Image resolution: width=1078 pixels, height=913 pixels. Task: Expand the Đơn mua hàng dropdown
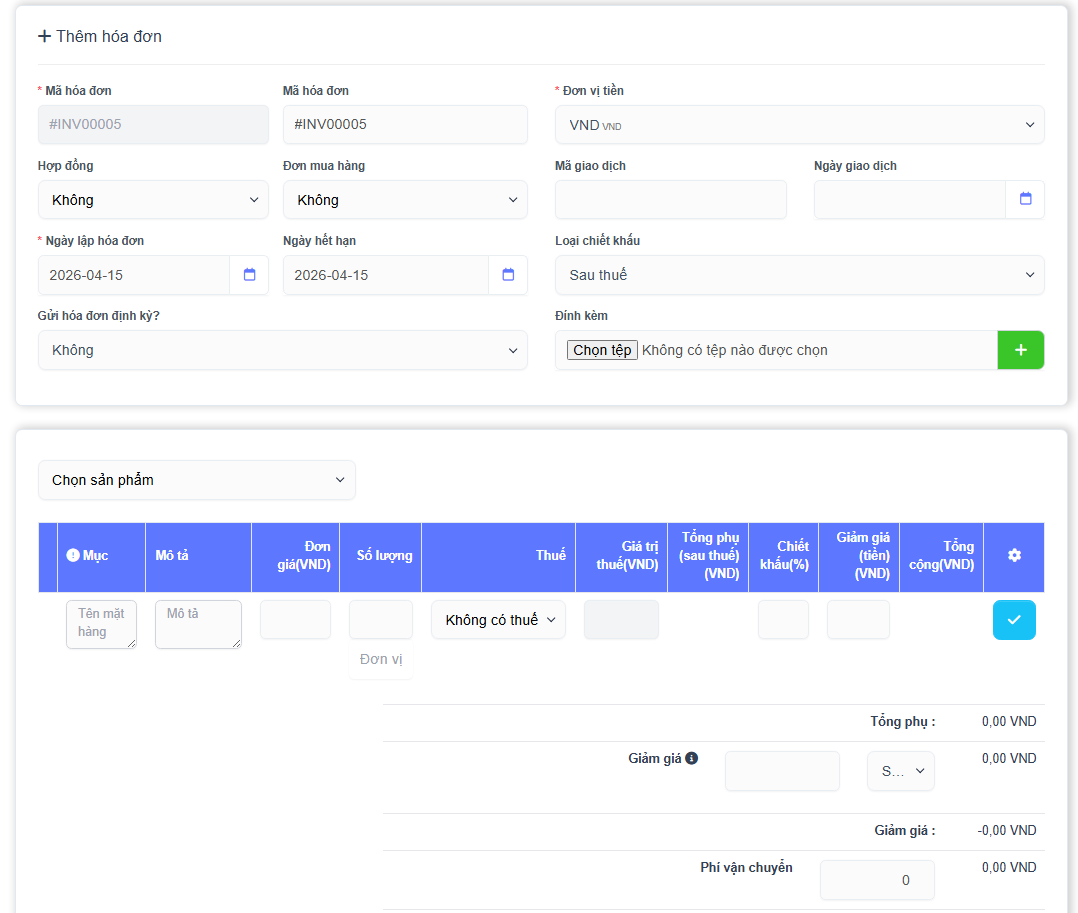click(405, 200)
